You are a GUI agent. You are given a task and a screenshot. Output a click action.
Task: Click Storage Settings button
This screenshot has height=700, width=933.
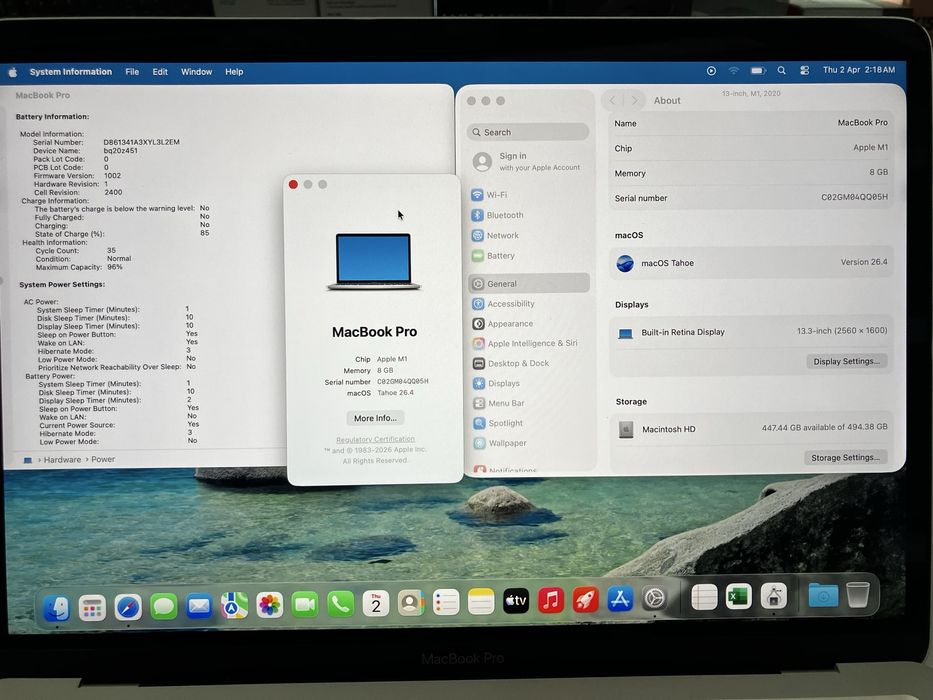coord(845,457)
